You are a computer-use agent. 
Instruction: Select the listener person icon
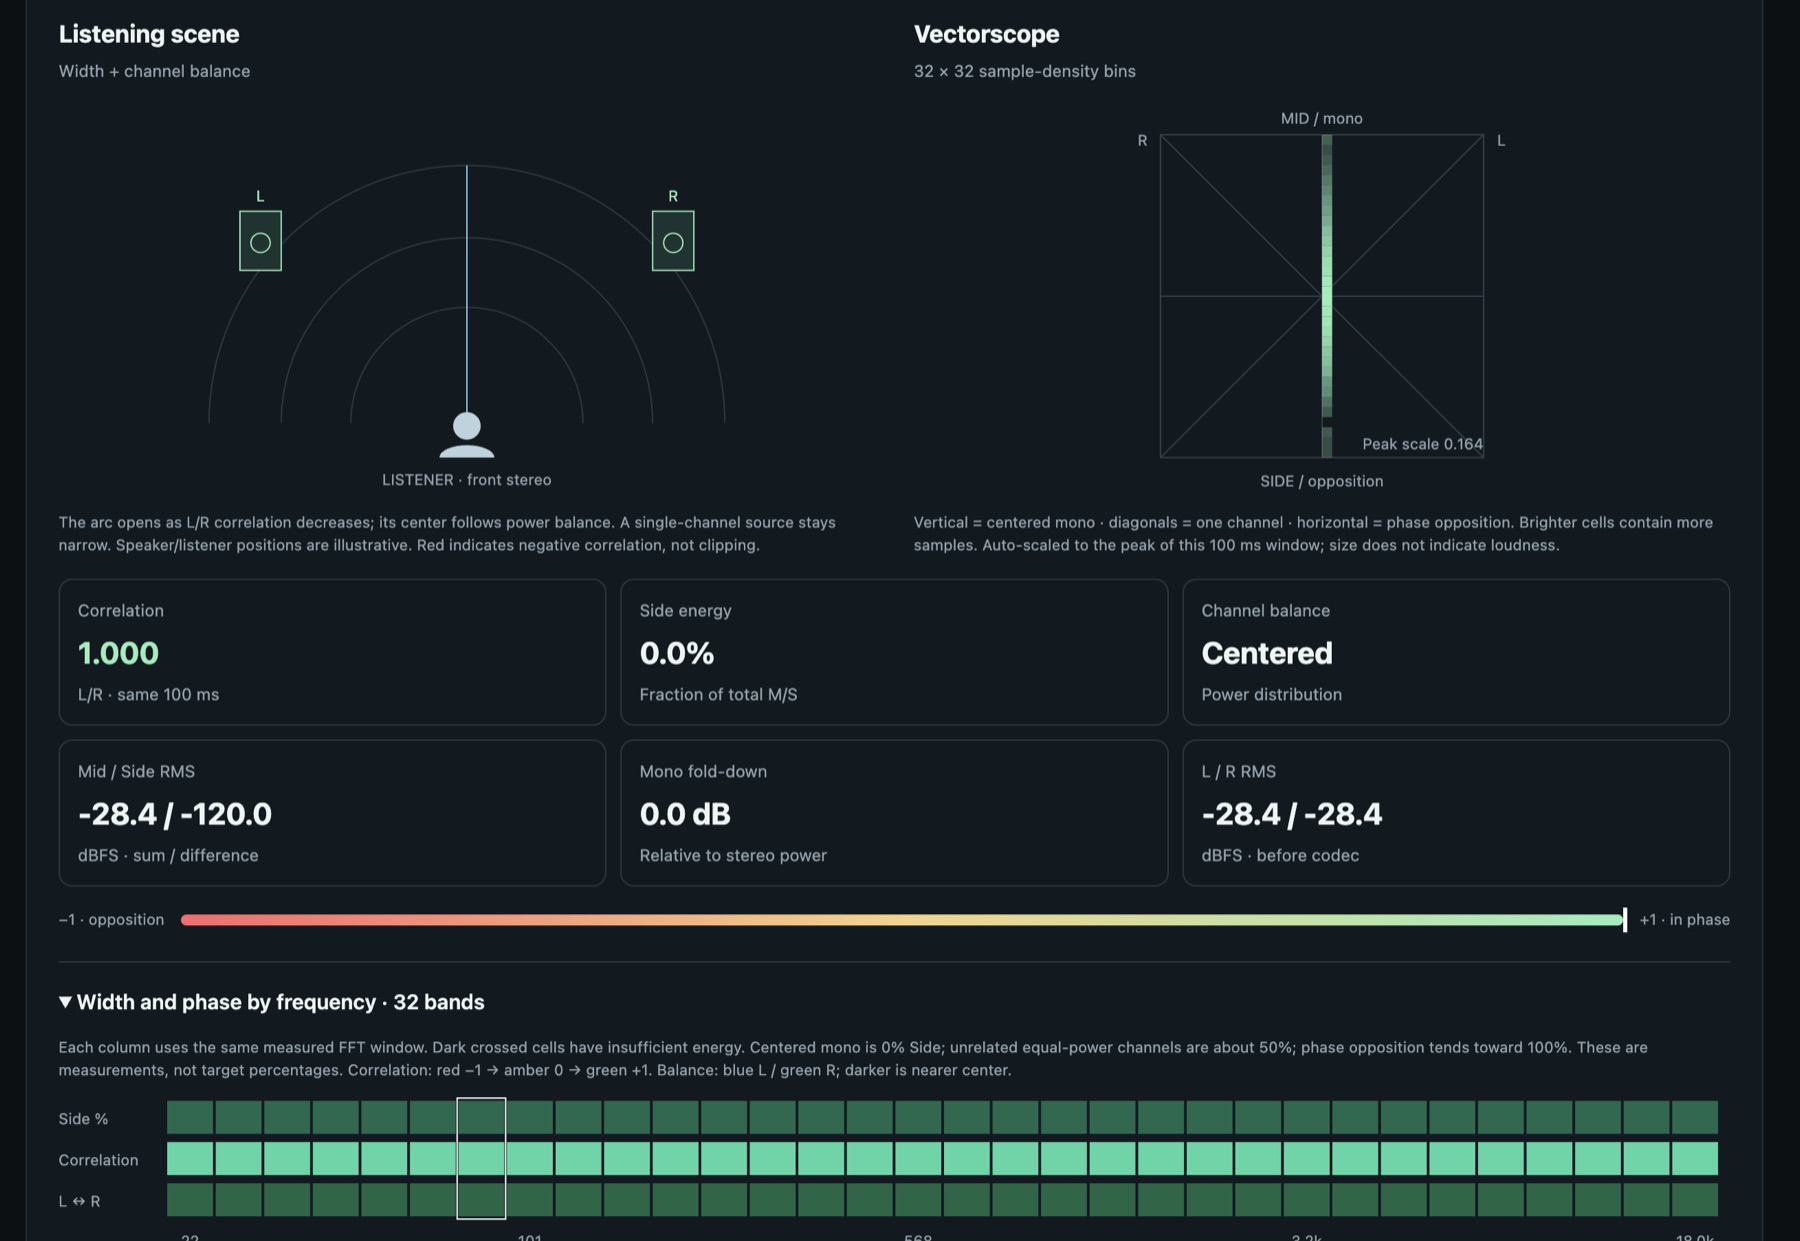[466, 435]
